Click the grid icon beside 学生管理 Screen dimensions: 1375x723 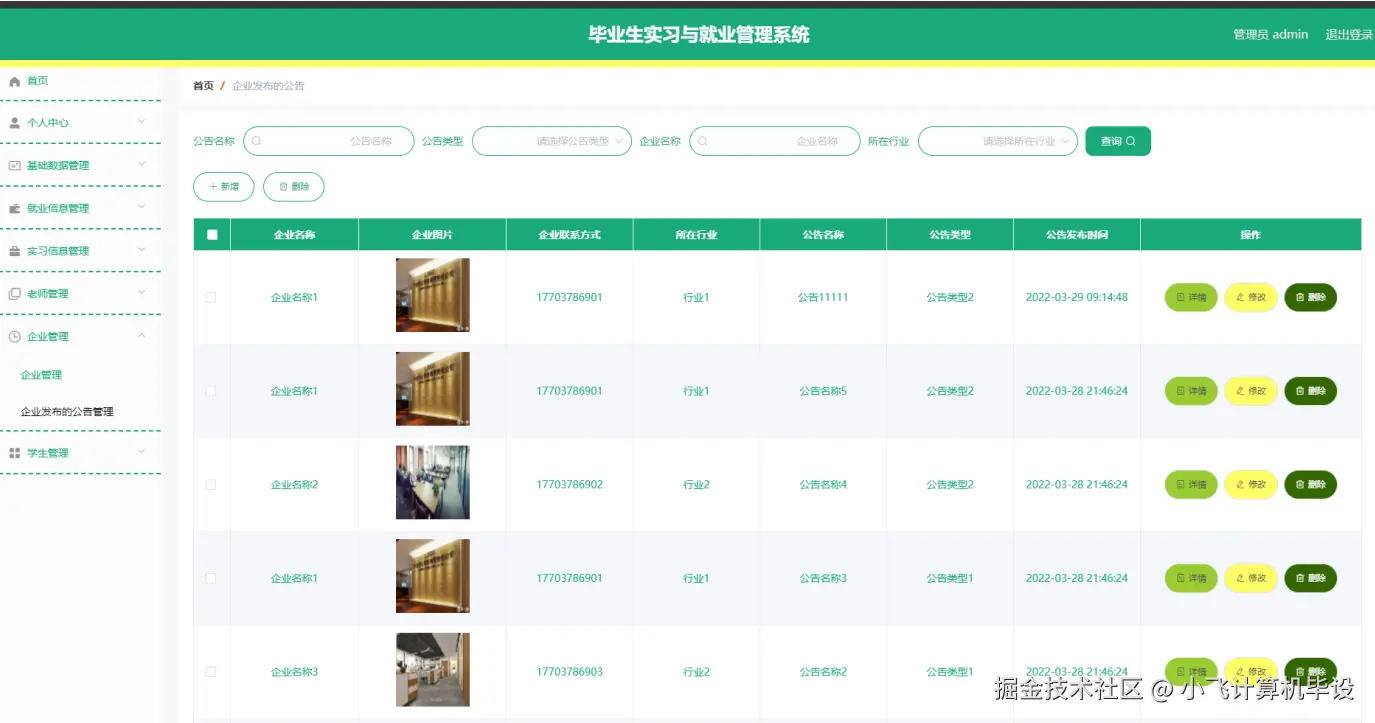(x=14, y=453)
